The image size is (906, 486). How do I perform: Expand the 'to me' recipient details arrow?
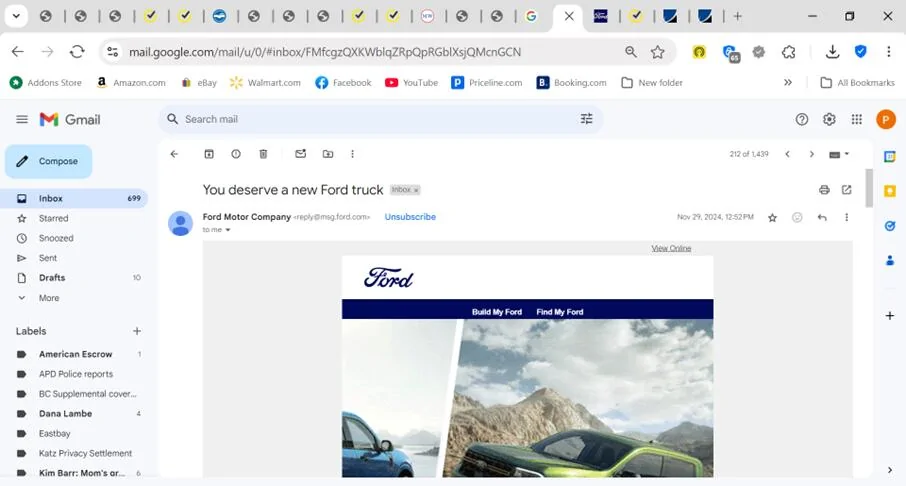228,230
